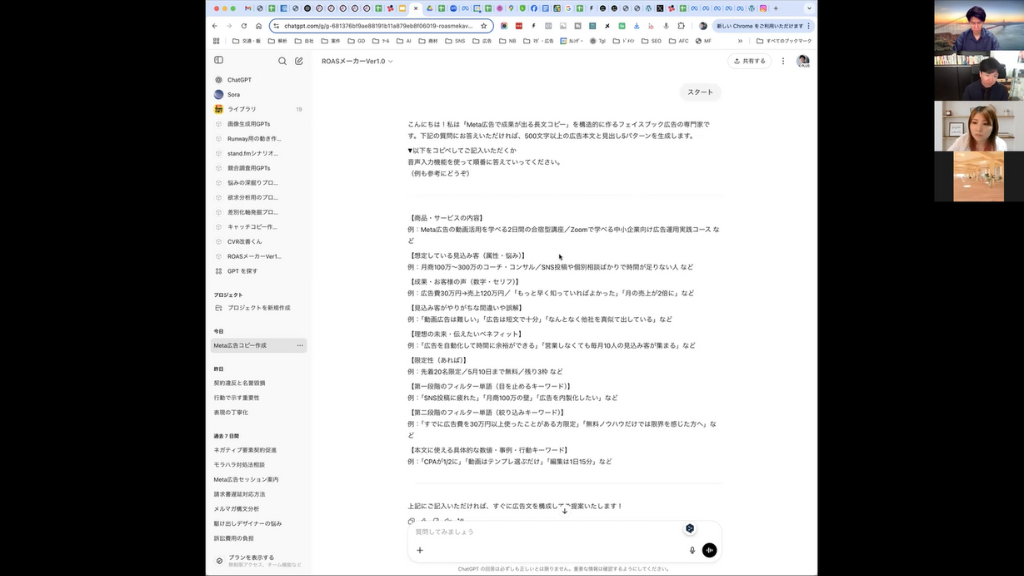The width and height of the screenshot is (1024, 576).
Task: Open the ROASメーカーVer1.0 model dropdown in the header
Action: coord(357,61)
